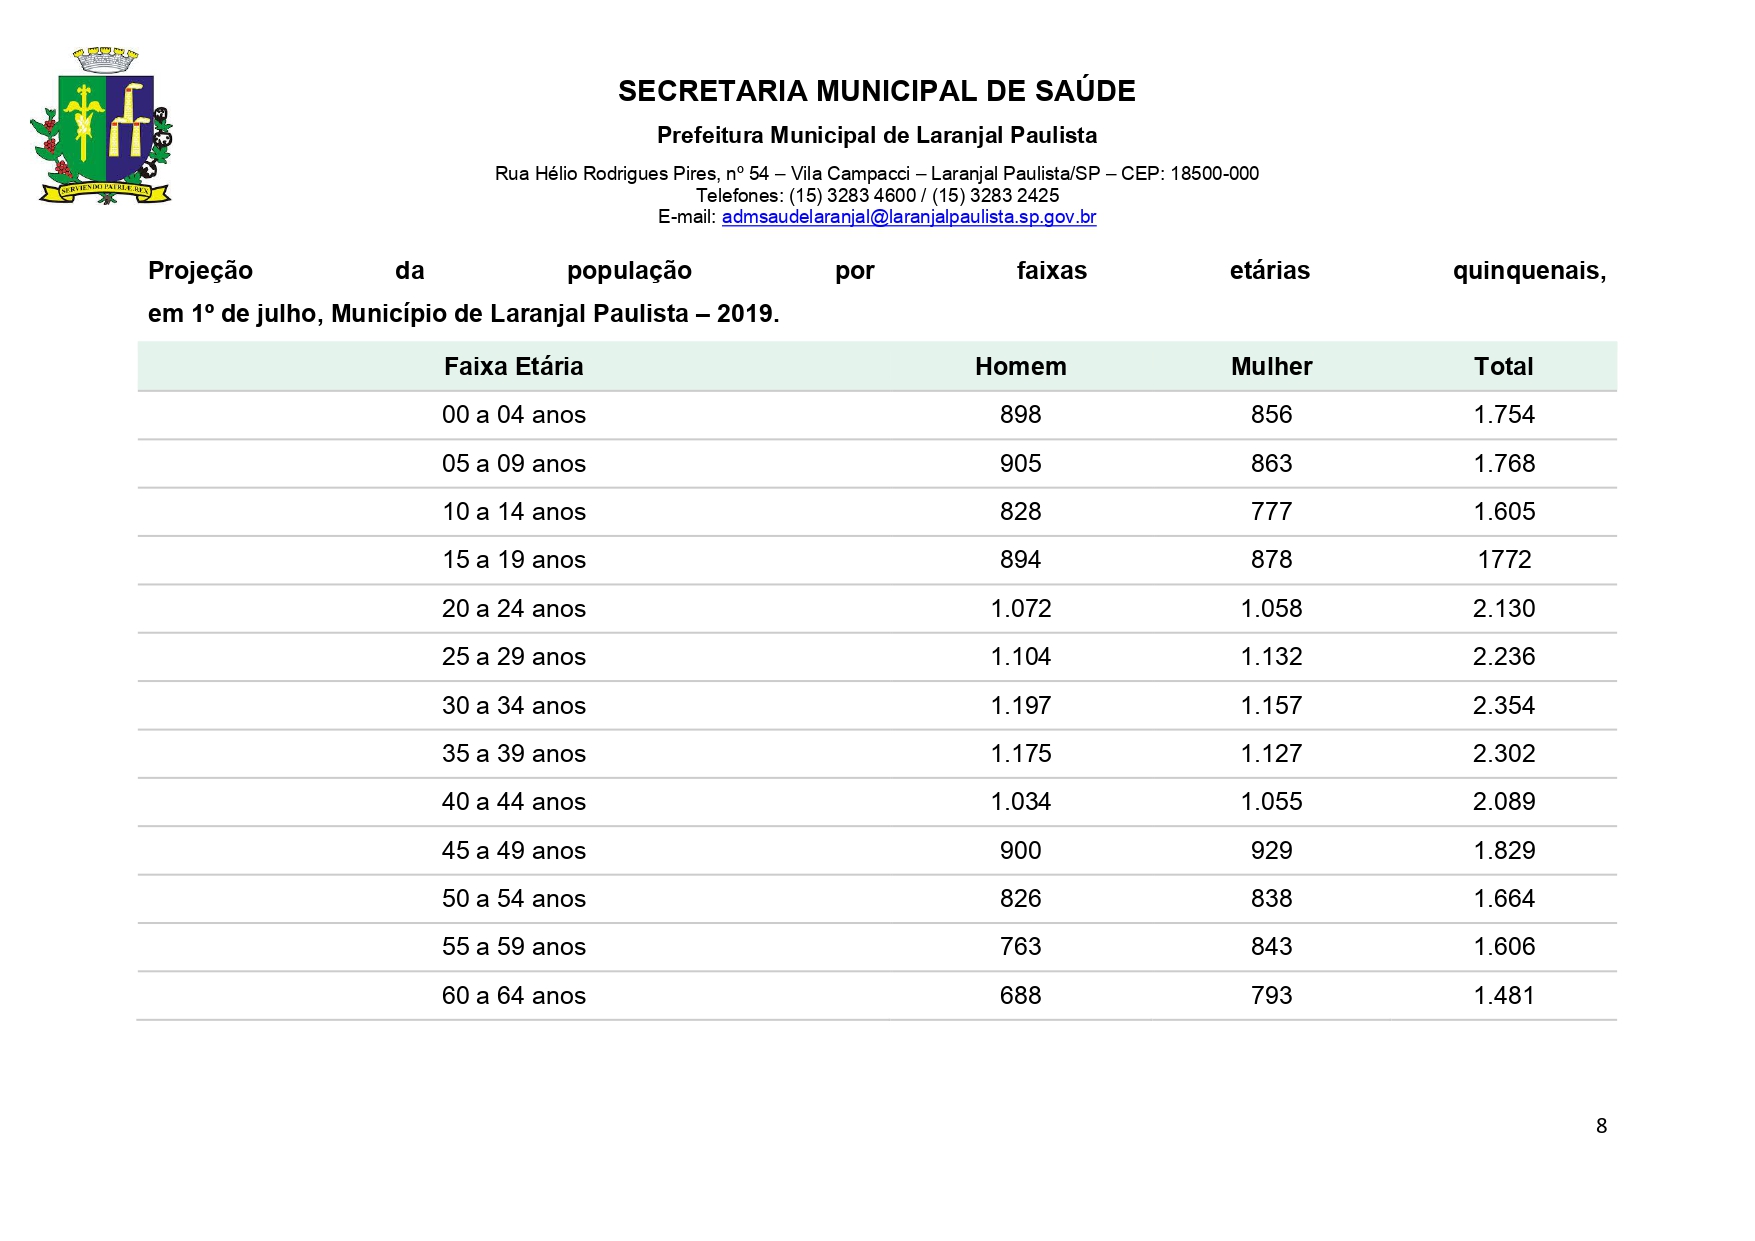The image size is (1755, 1241).
Task: Click Mulher value 856
Action: click(1272, 415)
